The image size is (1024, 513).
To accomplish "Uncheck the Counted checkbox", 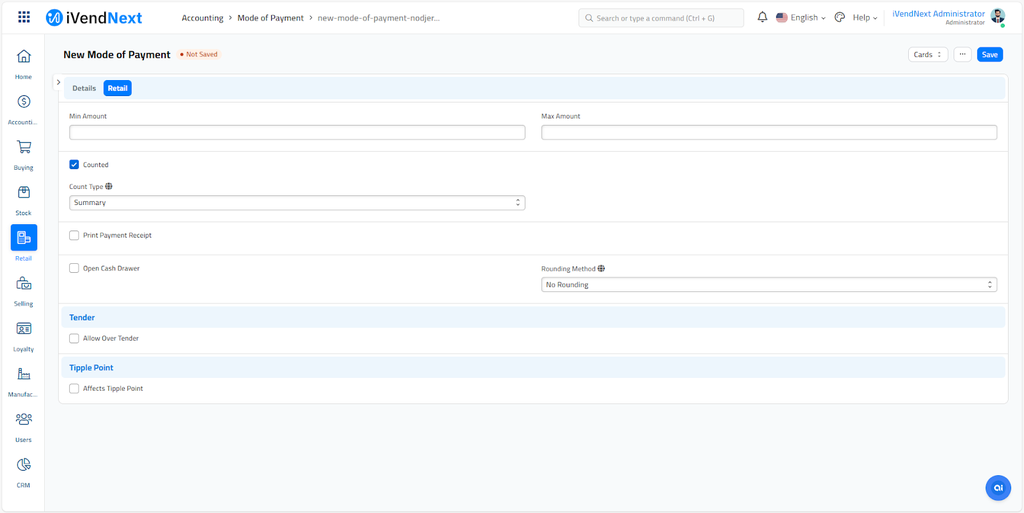I will point(74,165).
